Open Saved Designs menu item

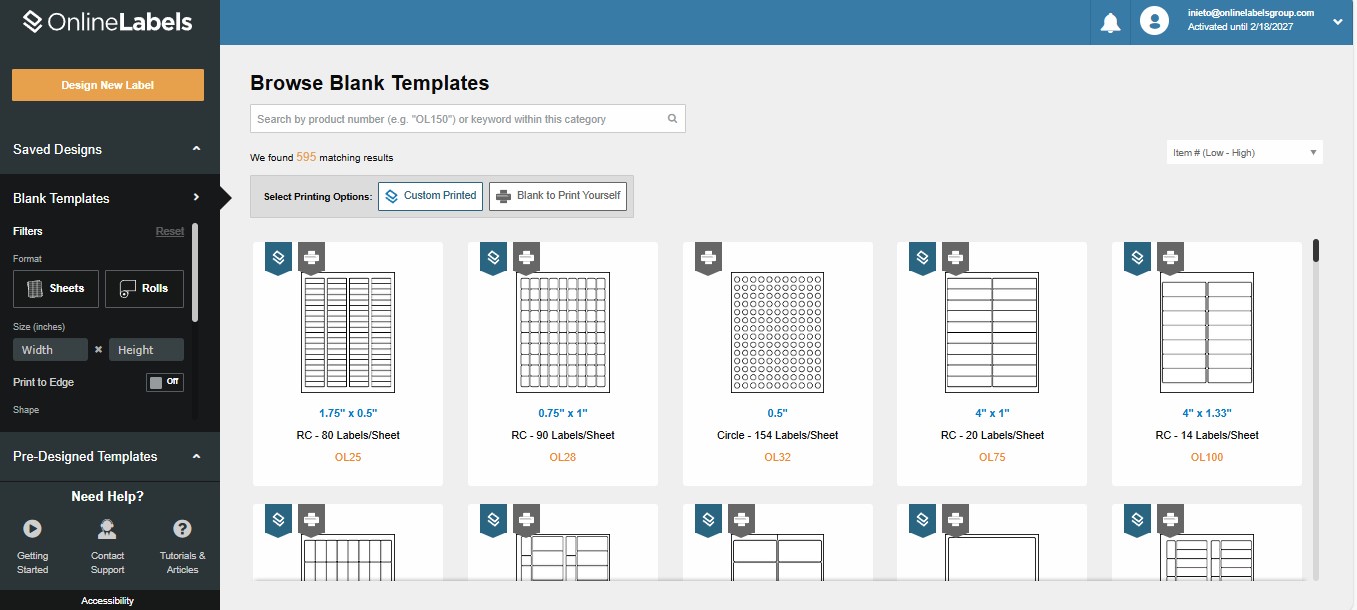pos(57,149)
